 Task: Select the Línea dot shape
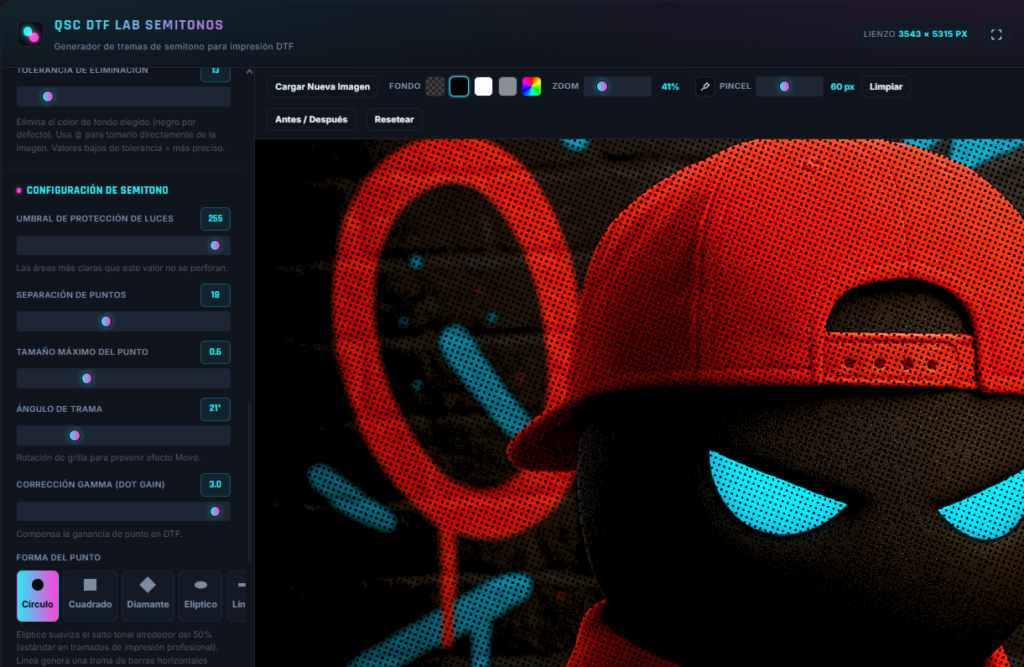point(238,596)
